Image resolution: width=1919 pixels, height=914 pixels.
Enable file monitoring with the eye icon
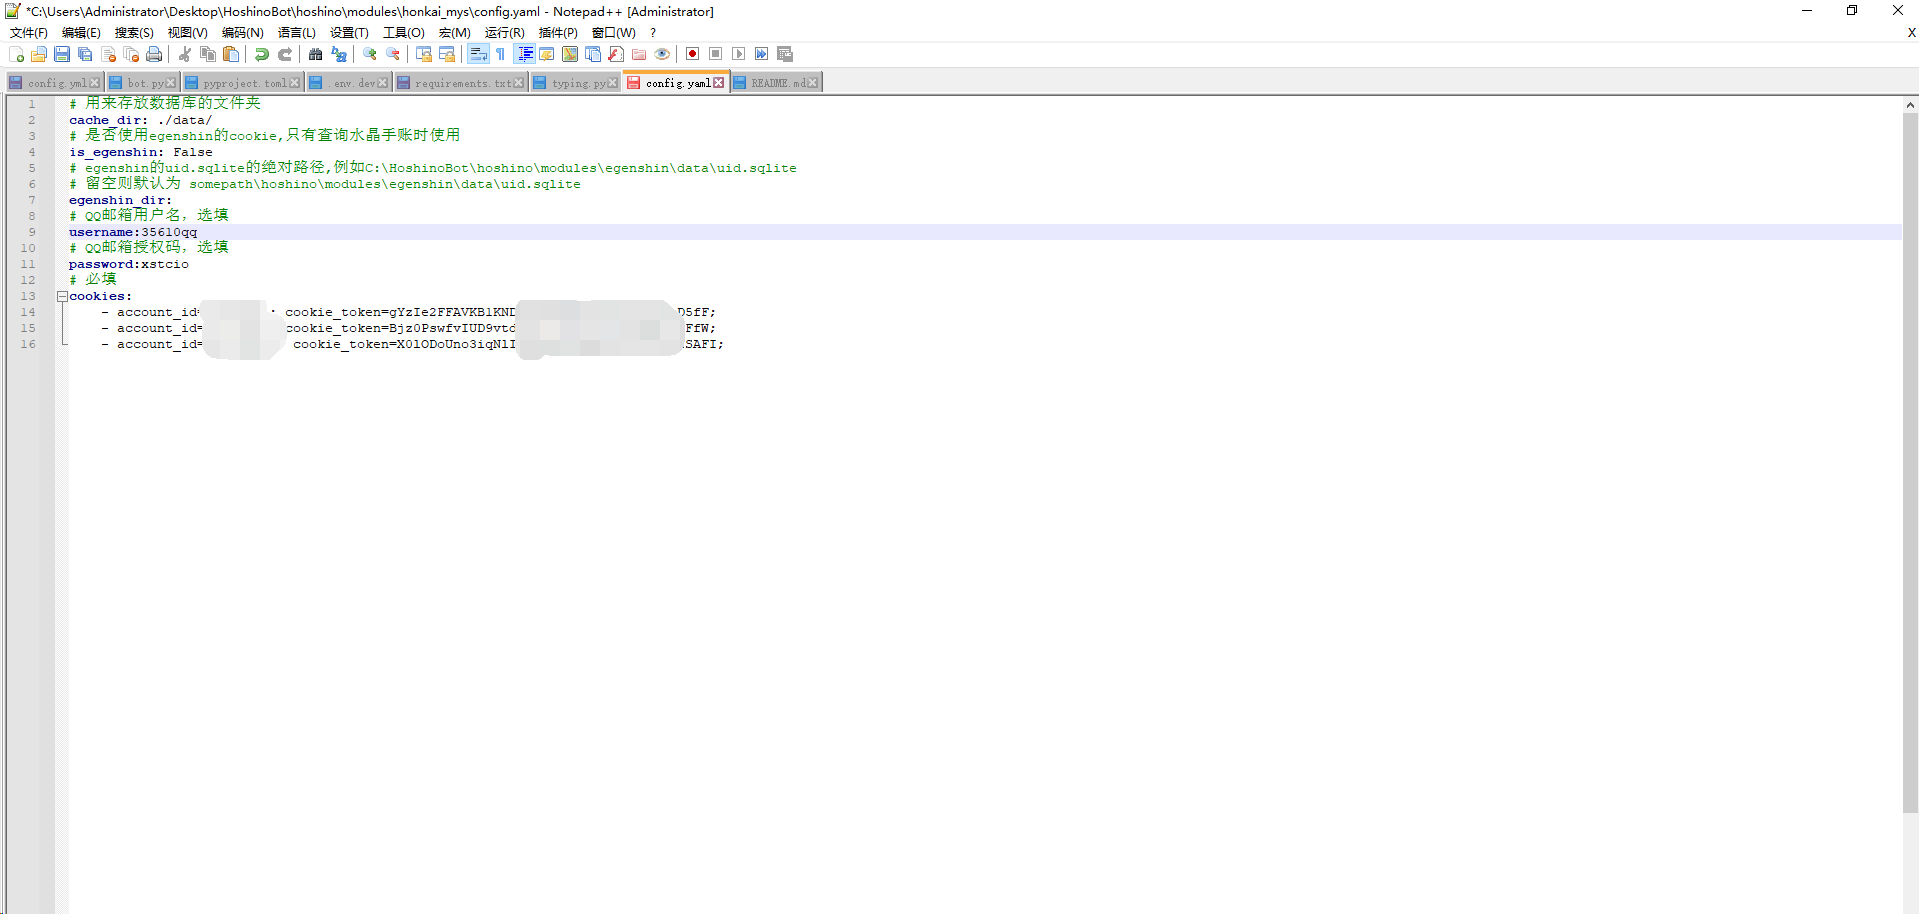(x=662, y=54)
